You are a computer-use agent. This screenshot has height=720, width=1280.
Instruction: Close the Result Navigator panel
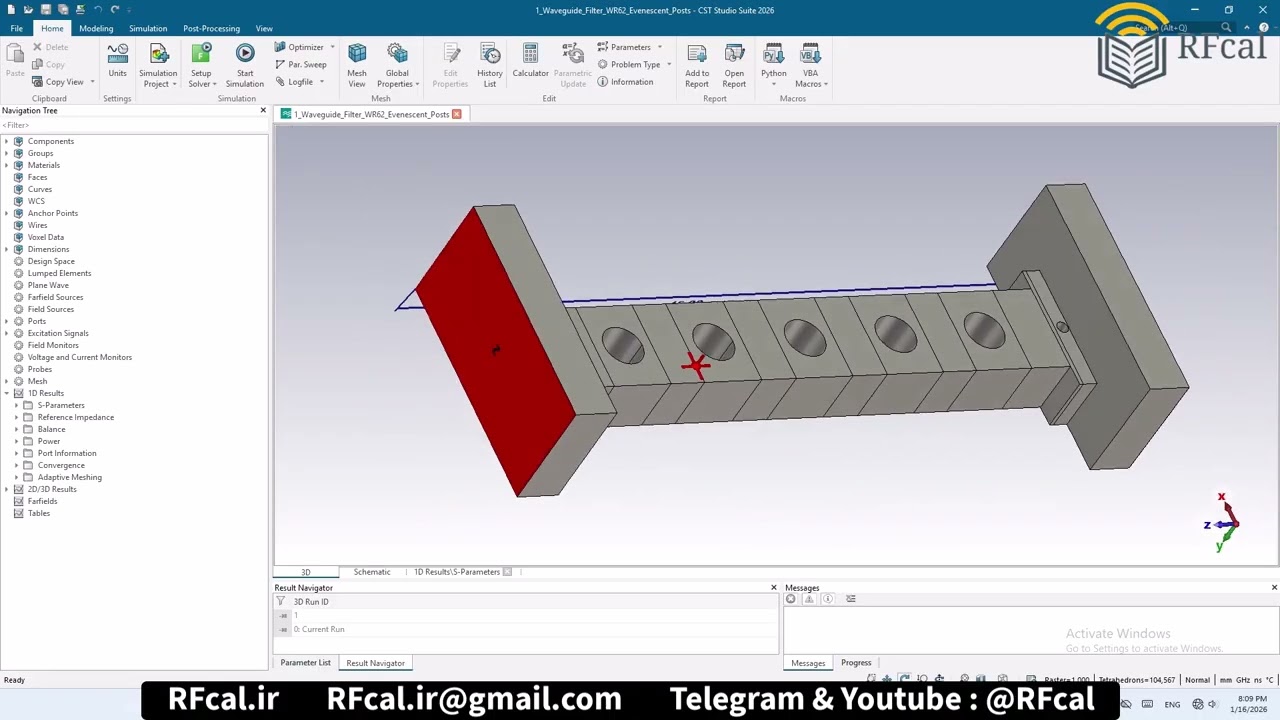point(773,588)
